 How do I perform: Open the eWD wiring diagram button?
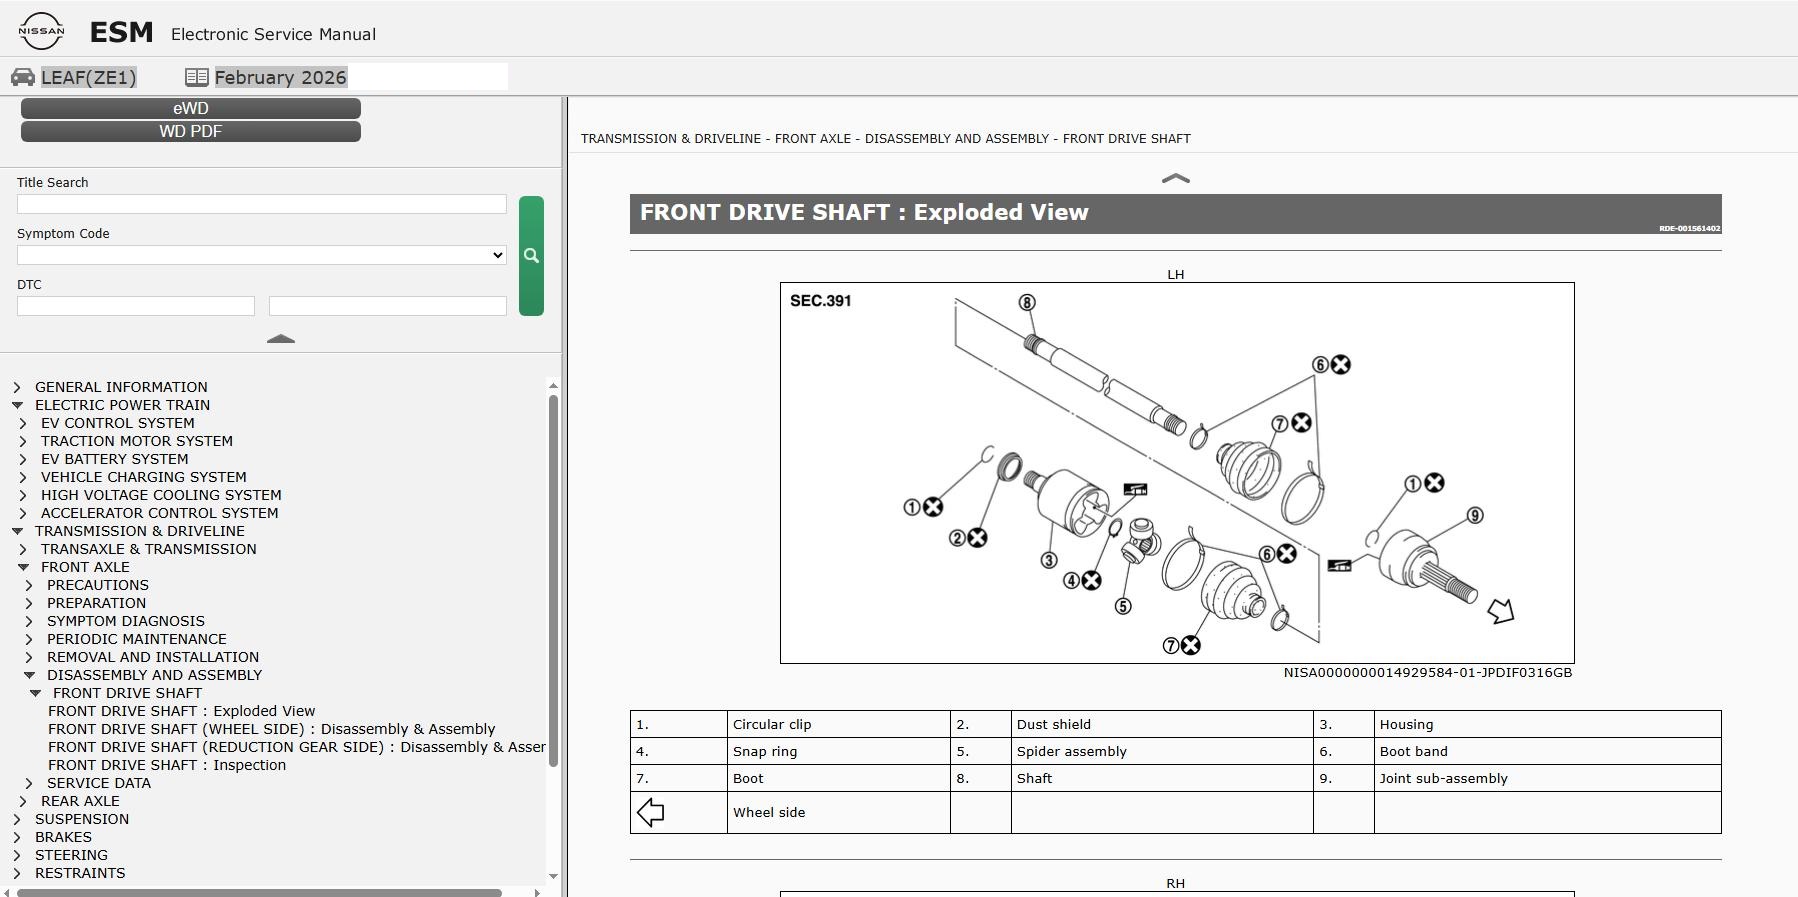191,108
